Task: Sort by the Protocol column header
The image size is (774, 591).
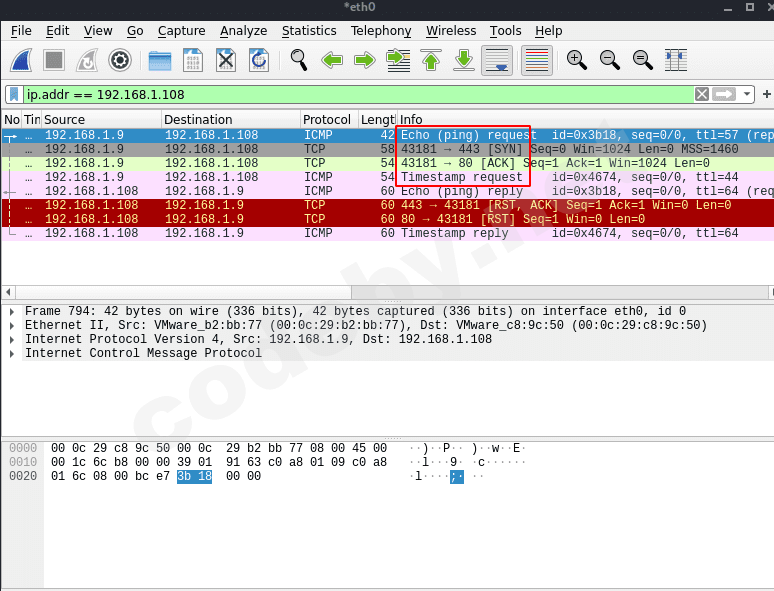Action: (326, 120)
